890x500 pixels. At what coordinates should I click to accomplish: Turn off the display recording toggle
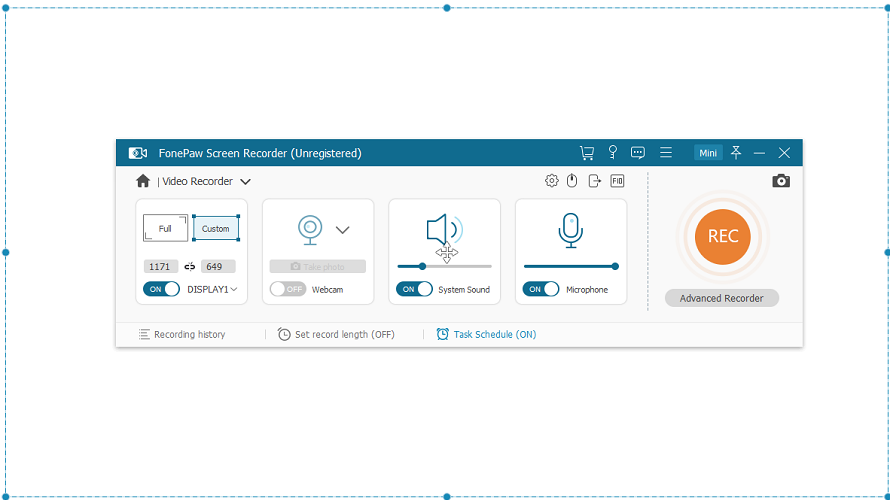coord(161,289)
